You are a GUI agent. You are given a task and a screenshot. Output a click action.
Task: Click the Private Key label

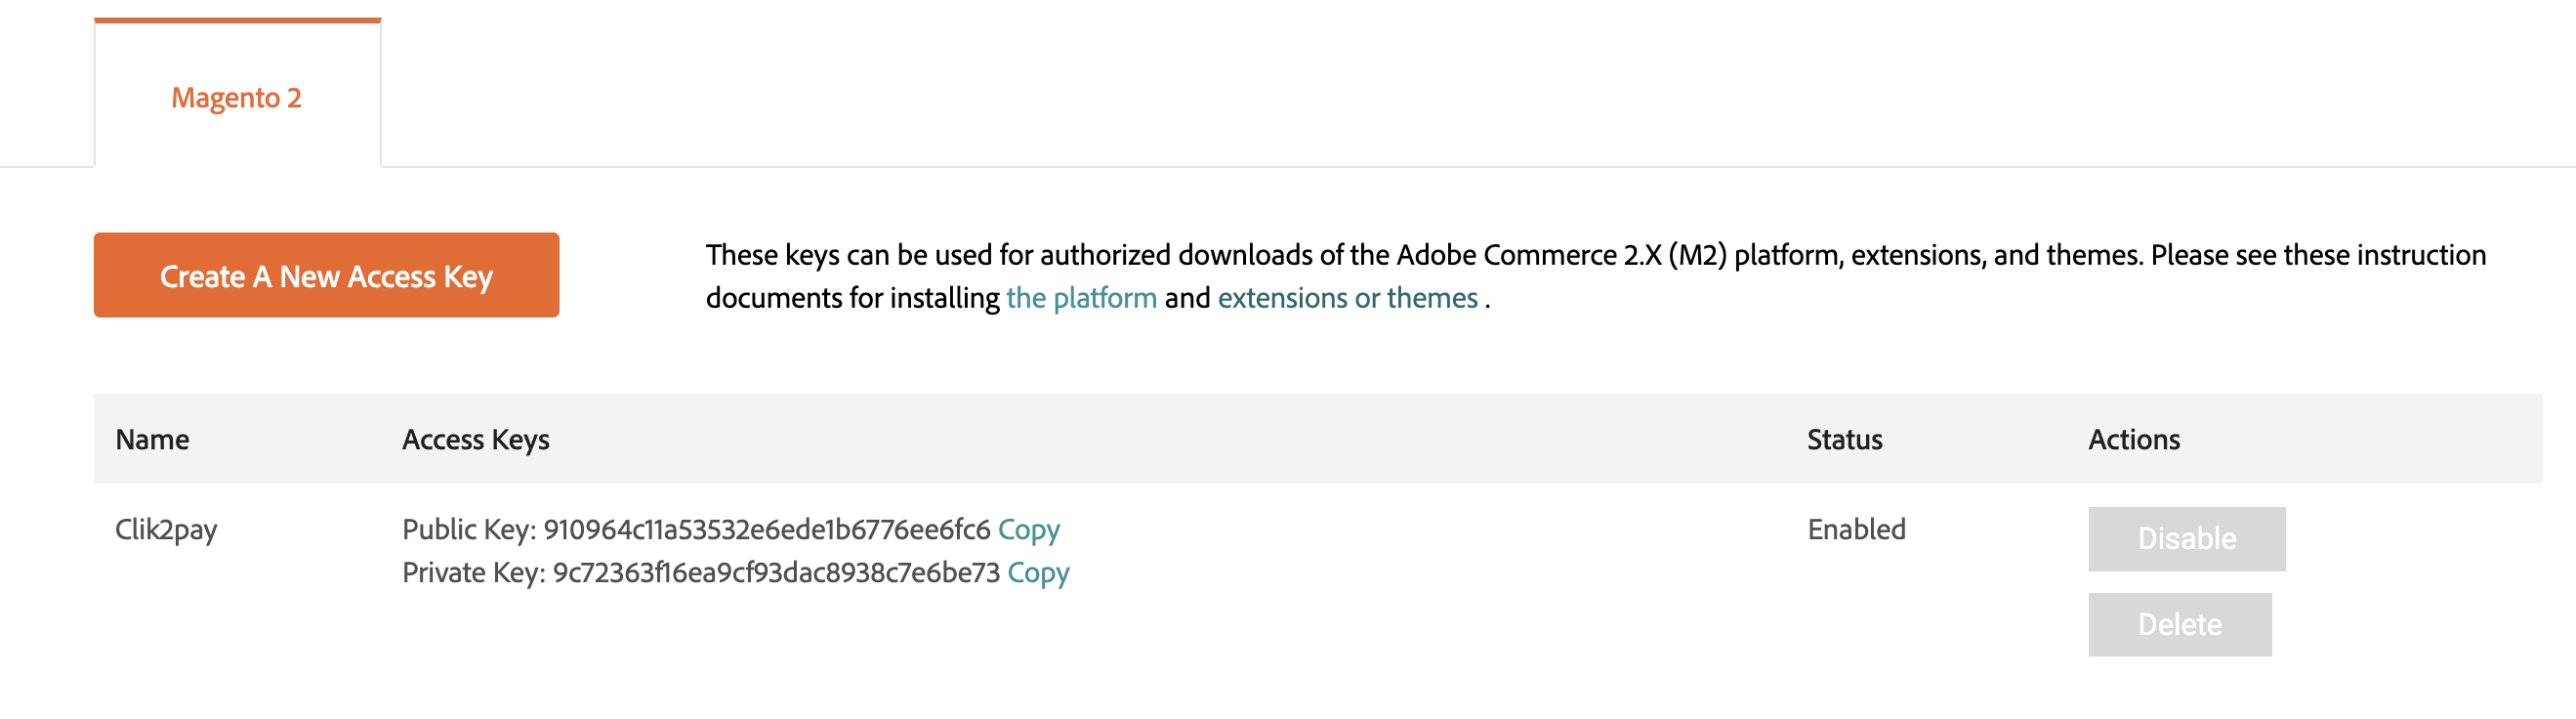coord(473,572)
